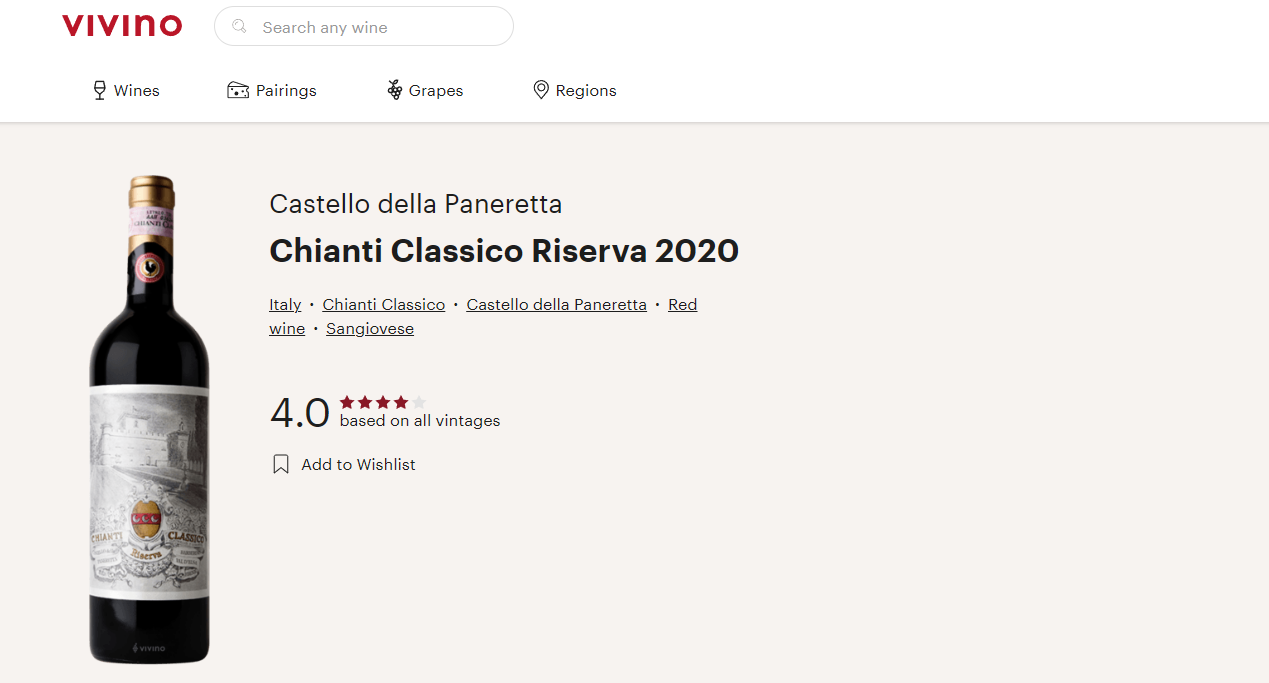Image resolution: width=1269 pixels, height=683 pixels.
Task: Follow the Italy country link
Action: pos(285,304)
